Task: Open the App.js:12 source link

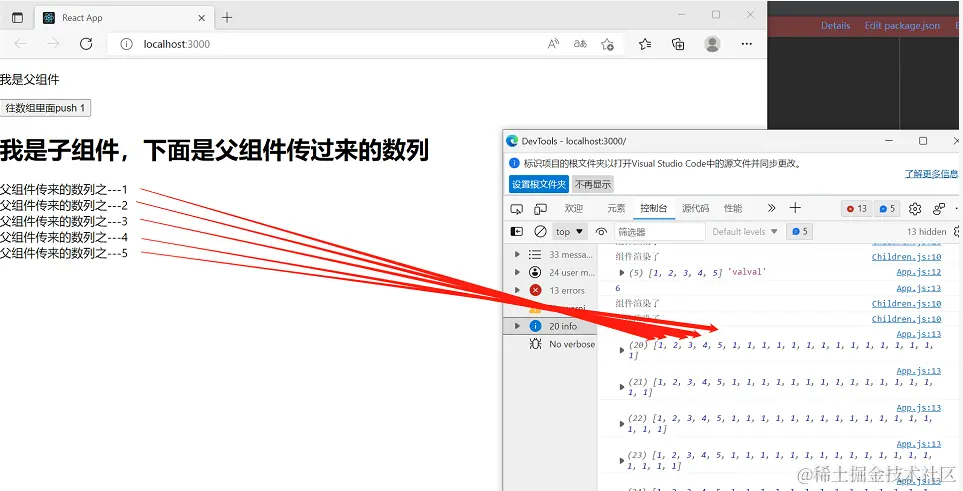Action: coord(918,272)
